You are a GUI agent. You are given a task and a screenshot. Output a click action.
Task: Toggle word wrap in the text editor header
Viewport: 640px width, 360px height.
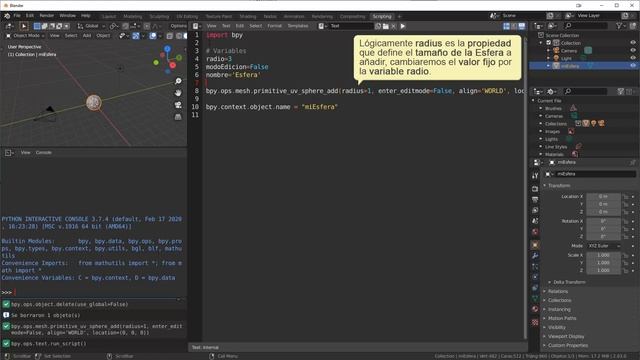[x=514, y=26]
